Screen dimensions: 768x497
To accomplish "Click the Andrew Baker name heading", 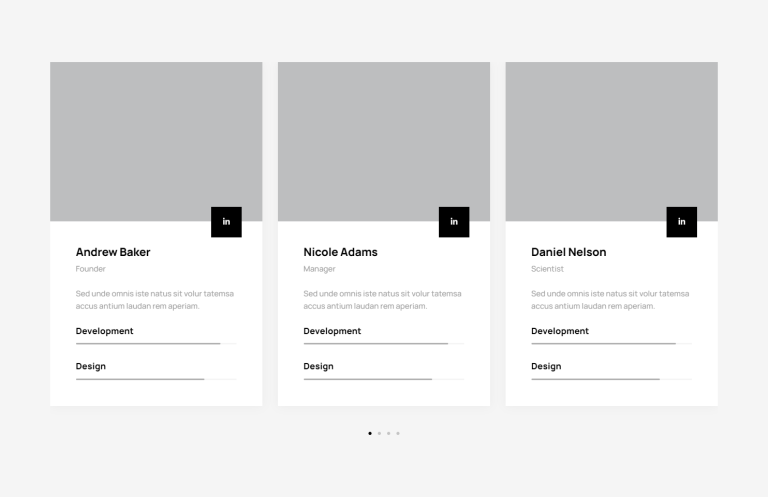I will [x=113, y=252].
